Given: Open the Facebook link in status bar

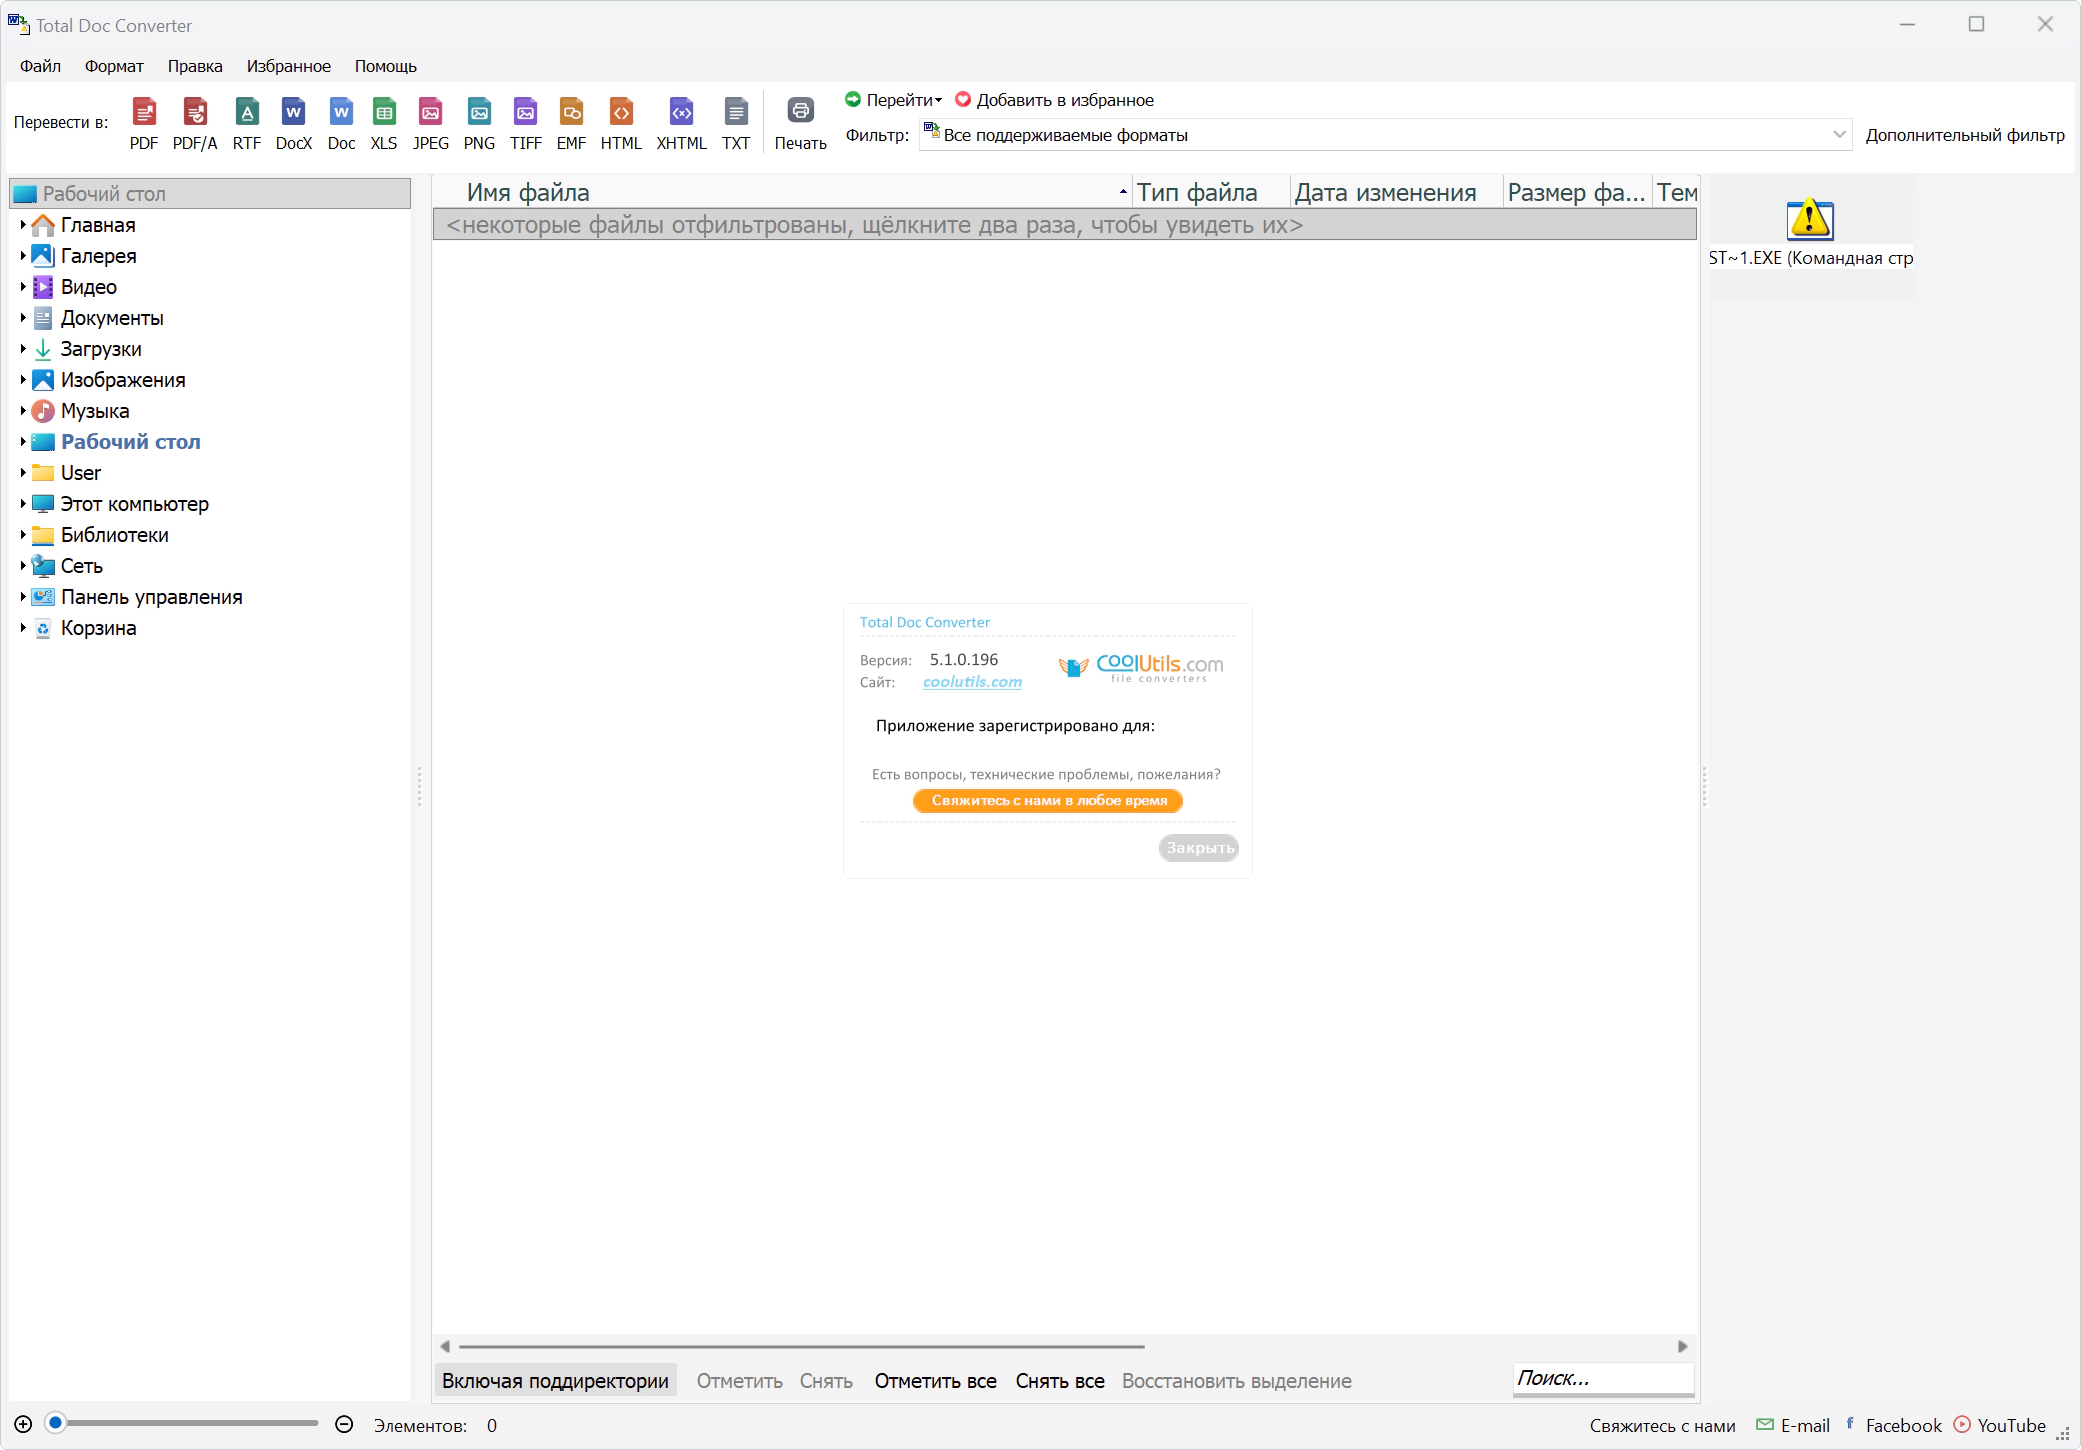Looking at the screenshot, I should click(x=1893, y=1425).
